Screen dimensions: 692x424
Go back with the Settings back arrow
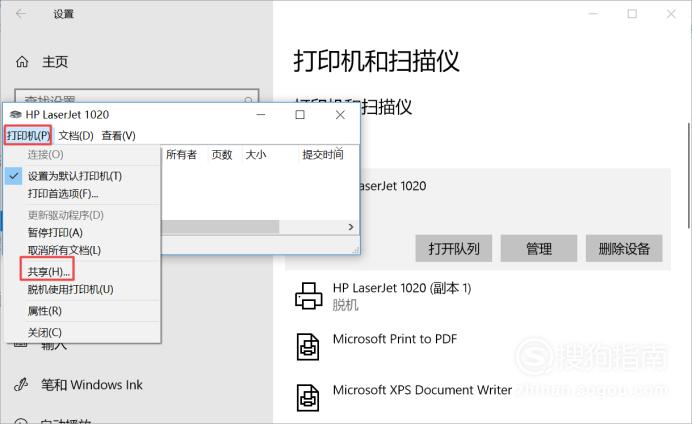[21, 14]
